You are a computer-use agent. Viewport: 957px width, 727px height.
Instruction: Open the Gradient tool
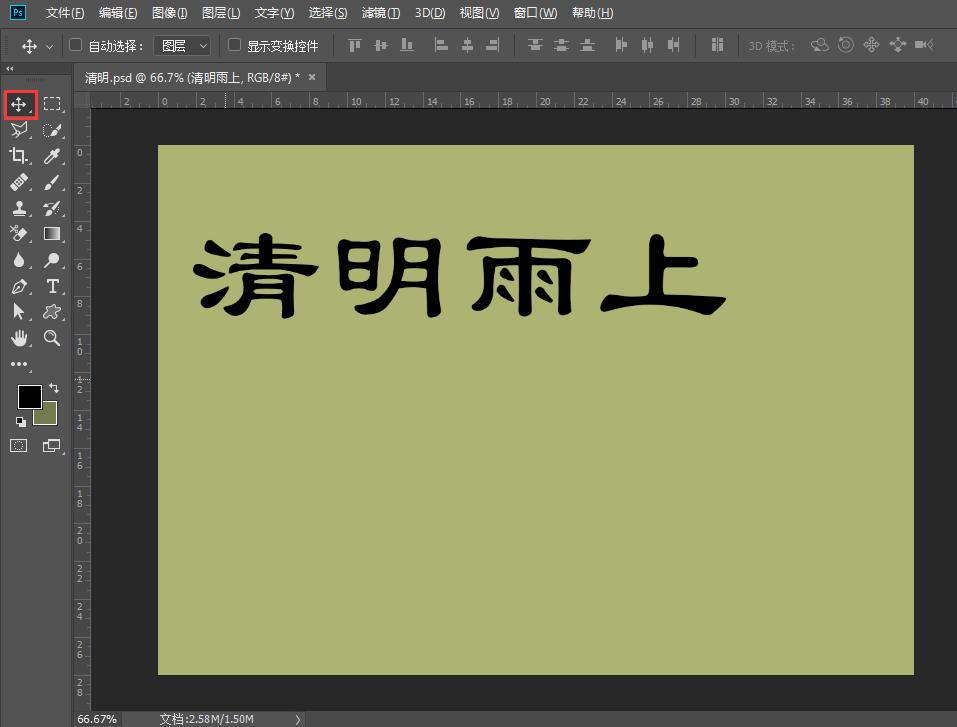coord(52,233)
